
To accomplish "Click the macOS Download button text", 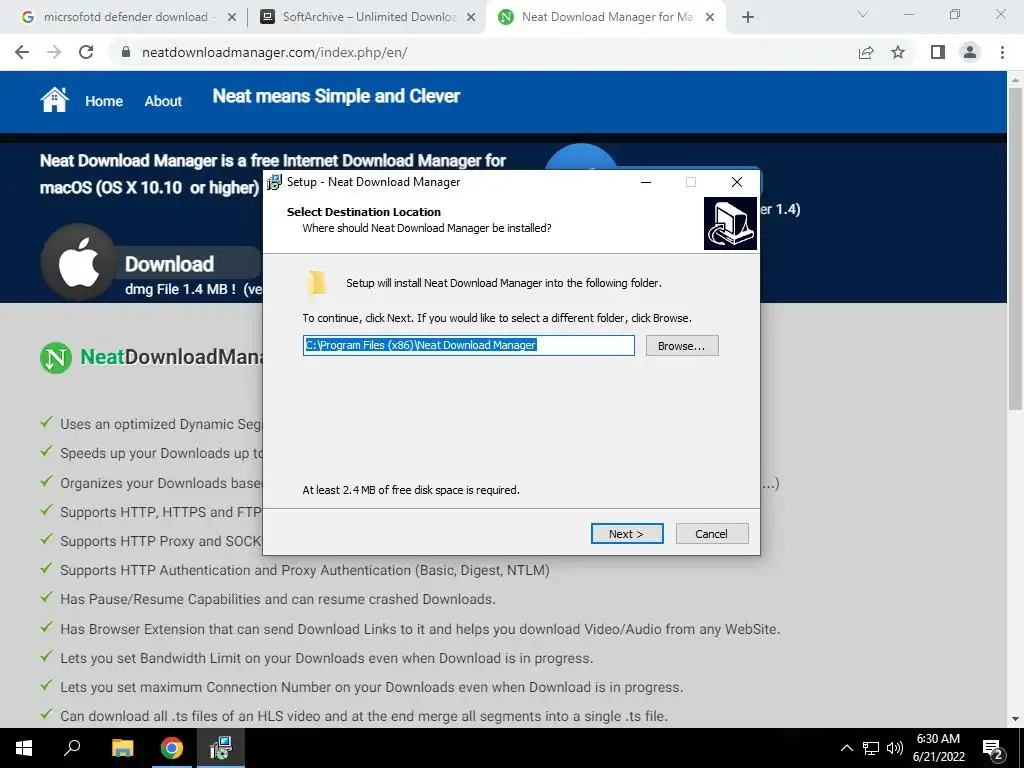I will pos(169,264).
